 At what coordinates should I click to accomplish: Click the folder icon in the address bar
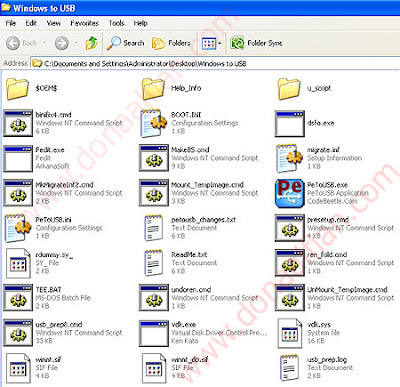coord(37,63)
